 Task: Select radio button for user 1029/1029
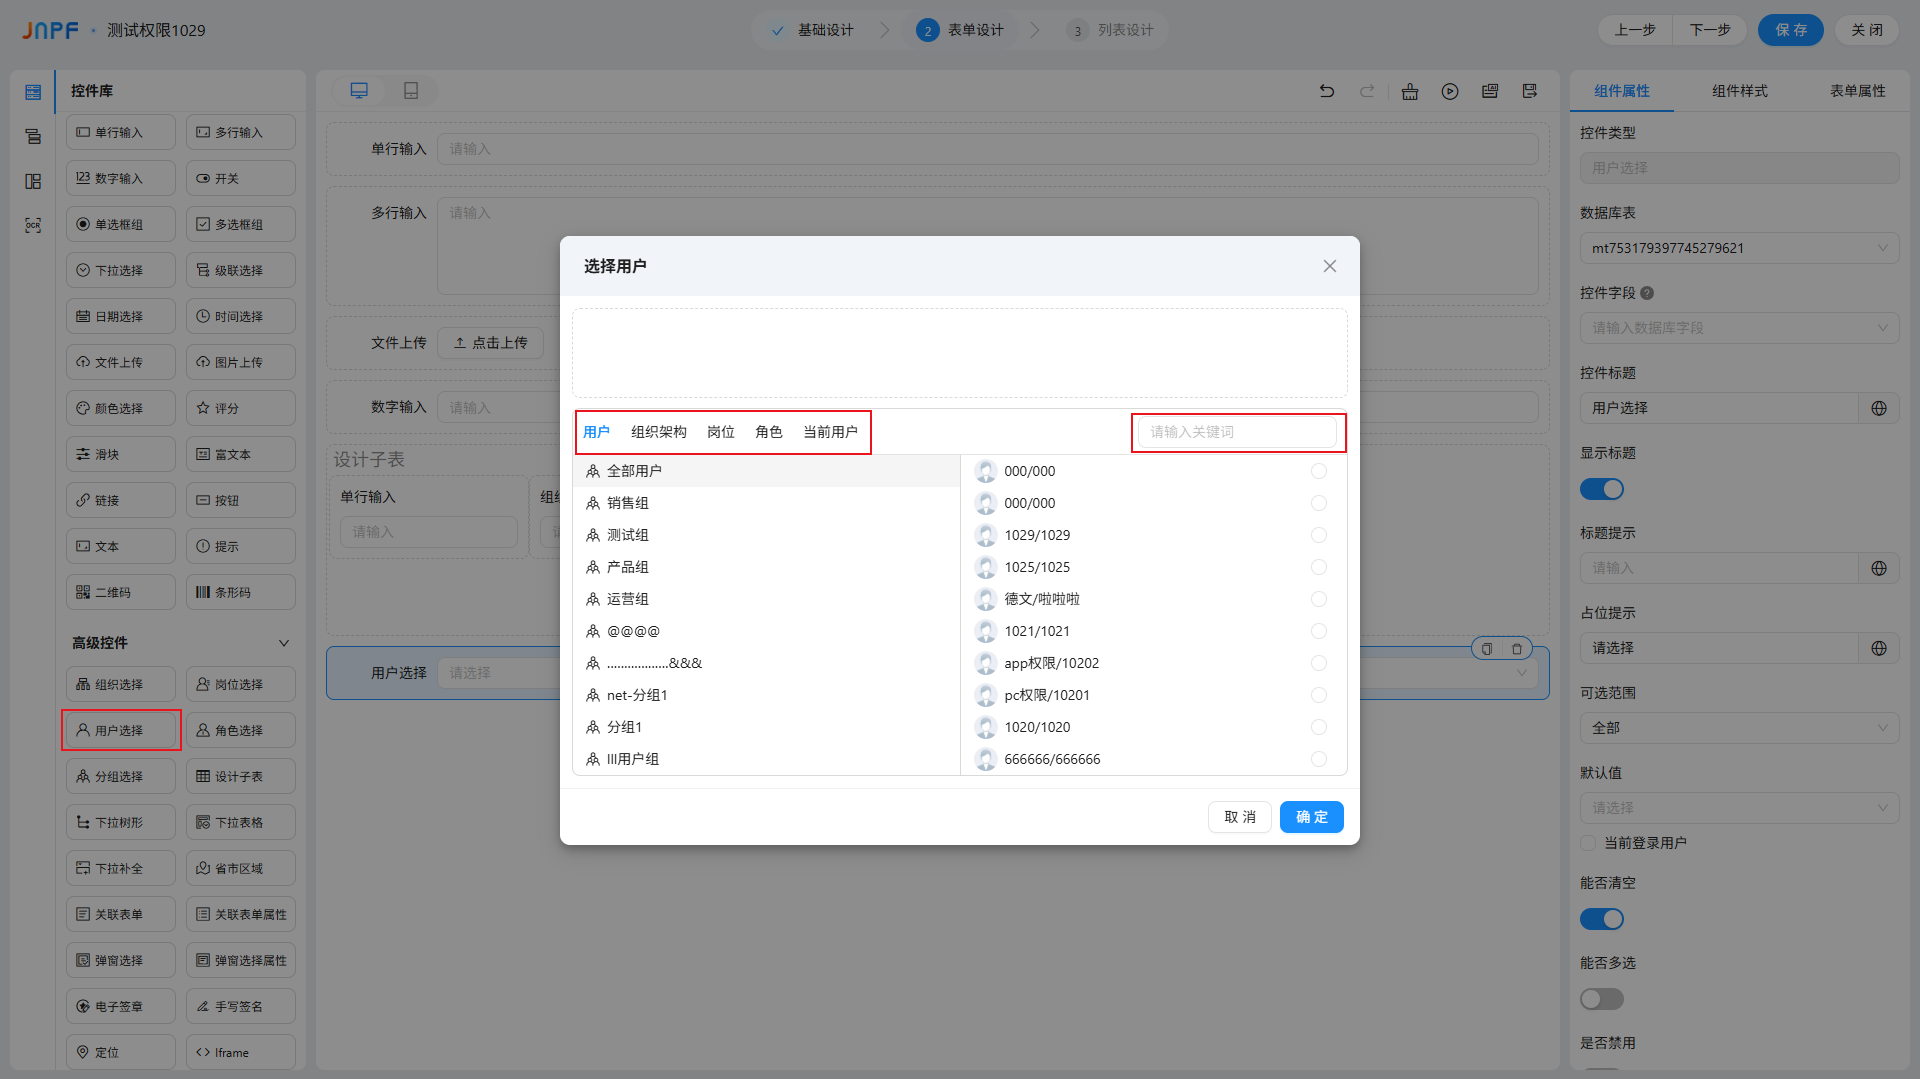click(x=1319, y=535)
